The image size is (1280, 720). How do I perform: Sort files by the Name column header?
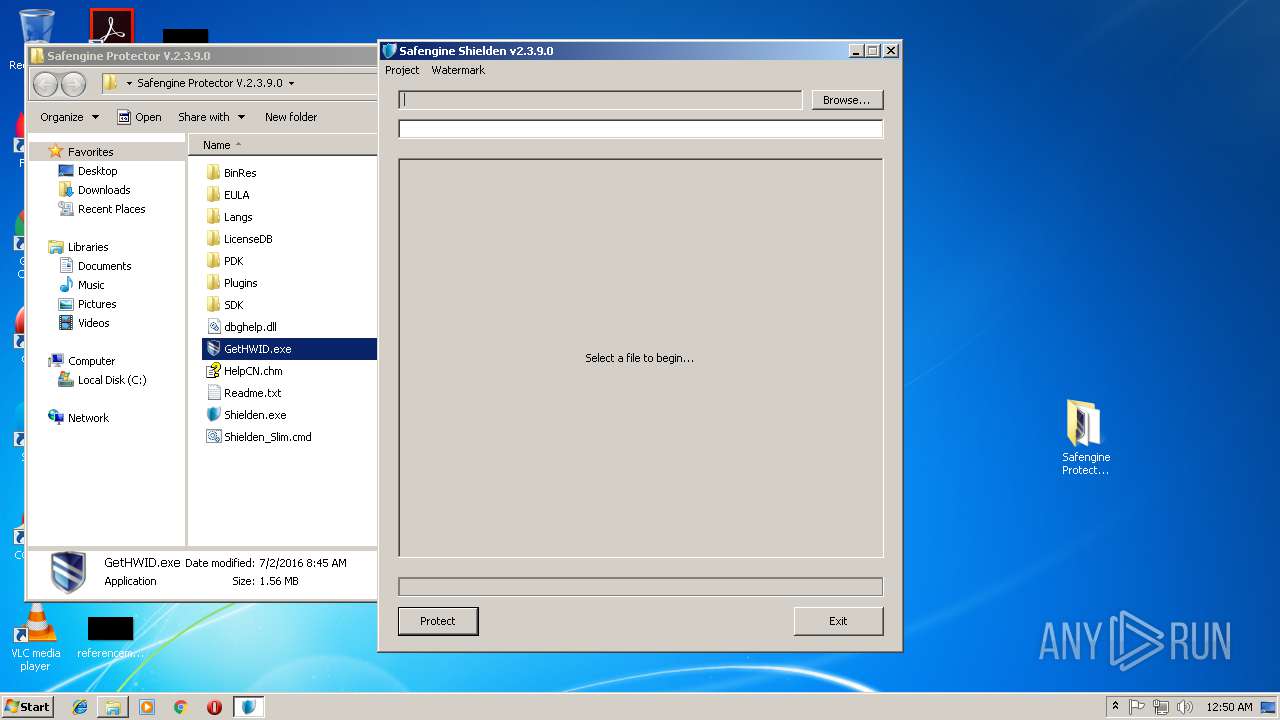click(x=283, y=145)
